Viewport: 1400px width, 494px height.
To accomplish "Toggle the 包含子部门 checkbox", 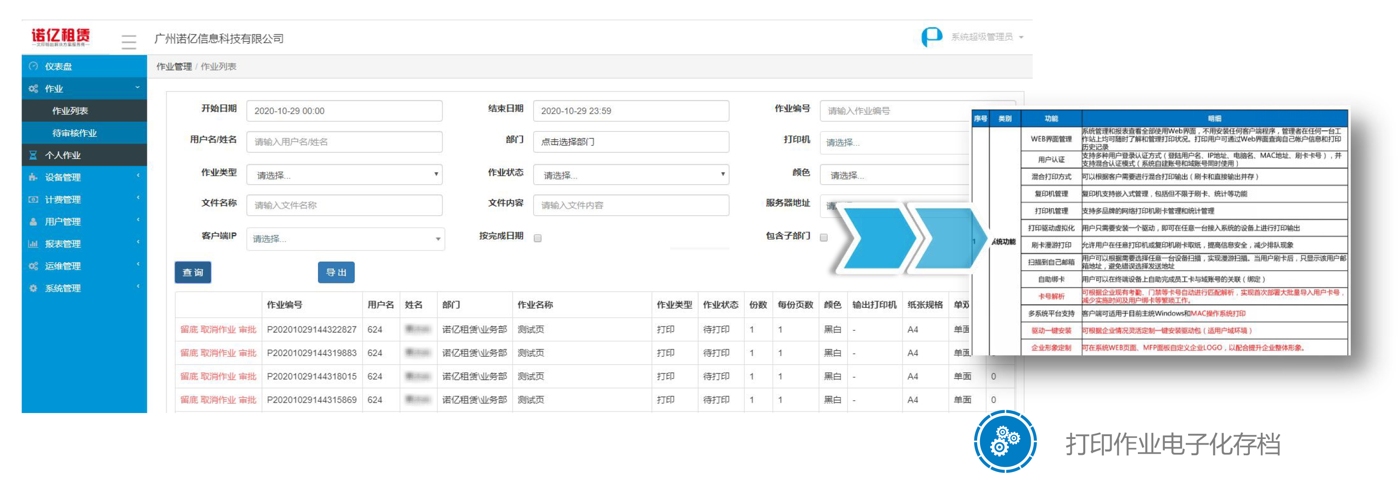I will (x=824, y=238).
